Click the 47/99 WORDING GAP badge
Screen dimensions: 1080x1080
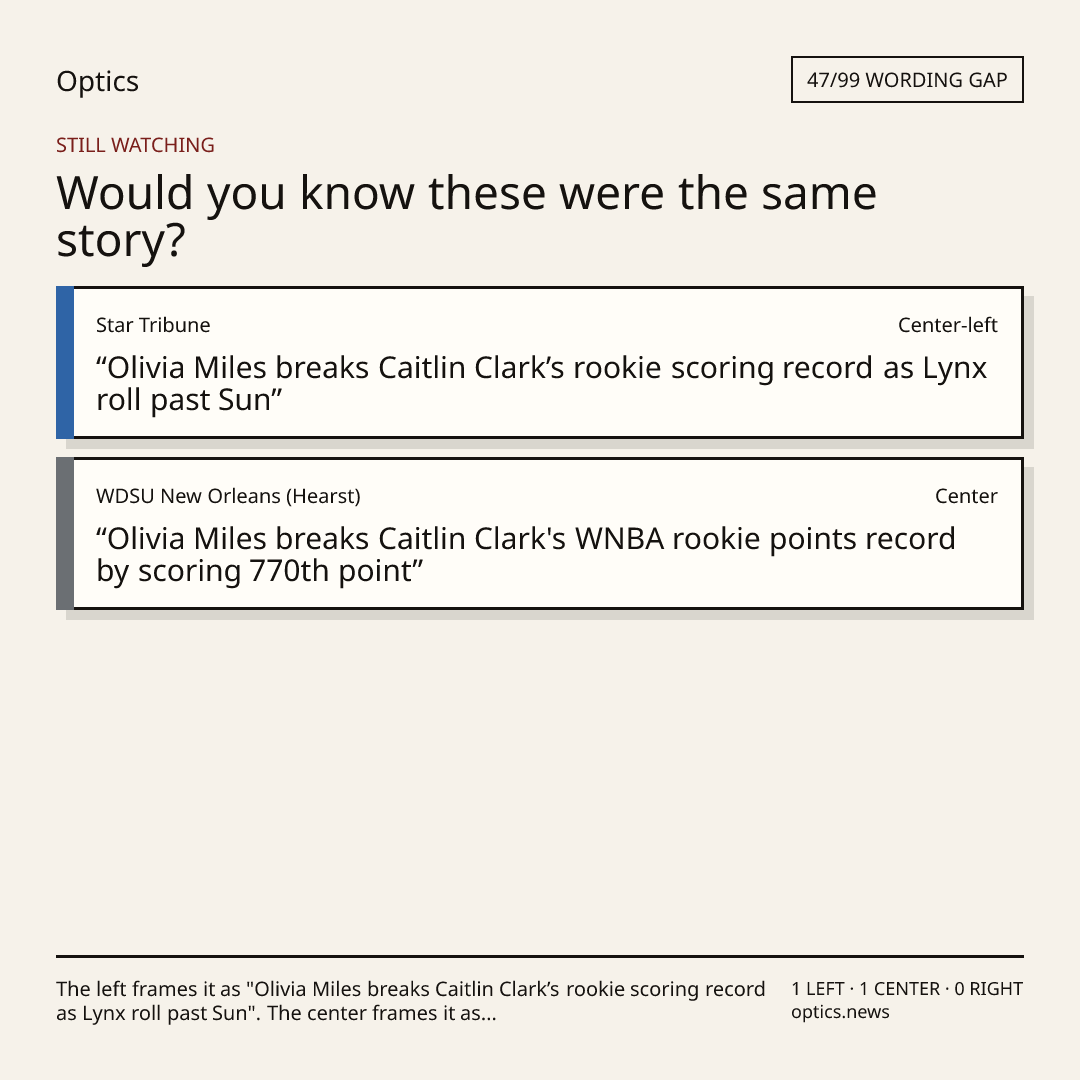[907, 80]
